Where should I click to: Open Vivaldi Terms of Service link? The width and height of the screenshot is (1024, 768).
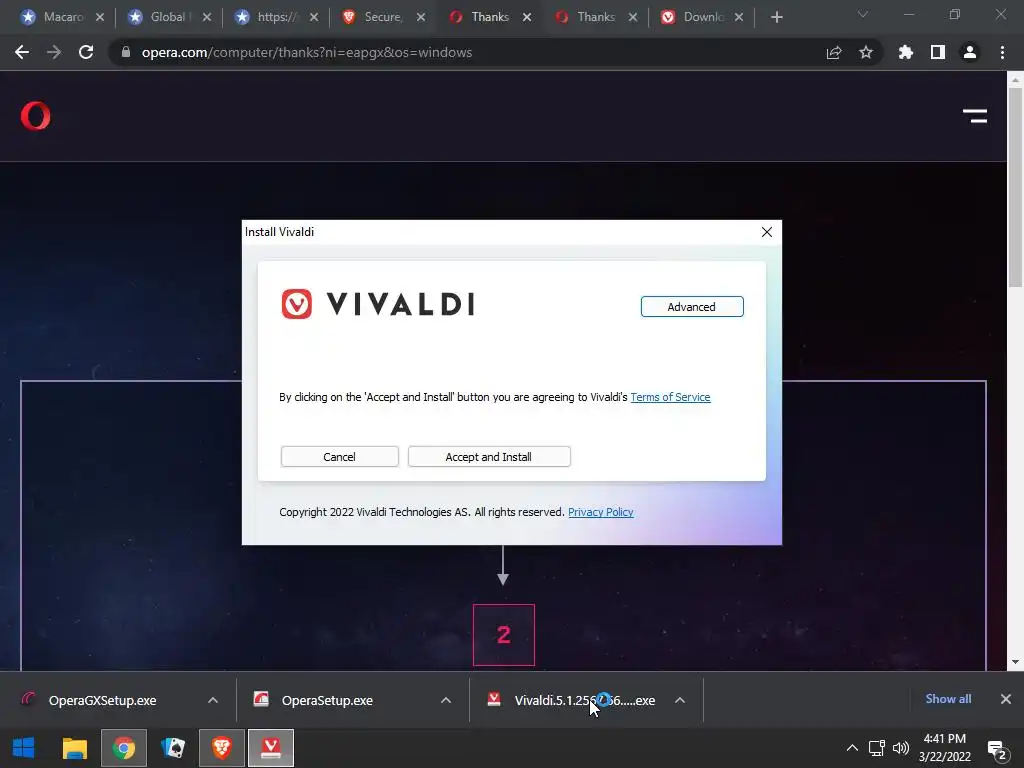[x=670, y=397]
